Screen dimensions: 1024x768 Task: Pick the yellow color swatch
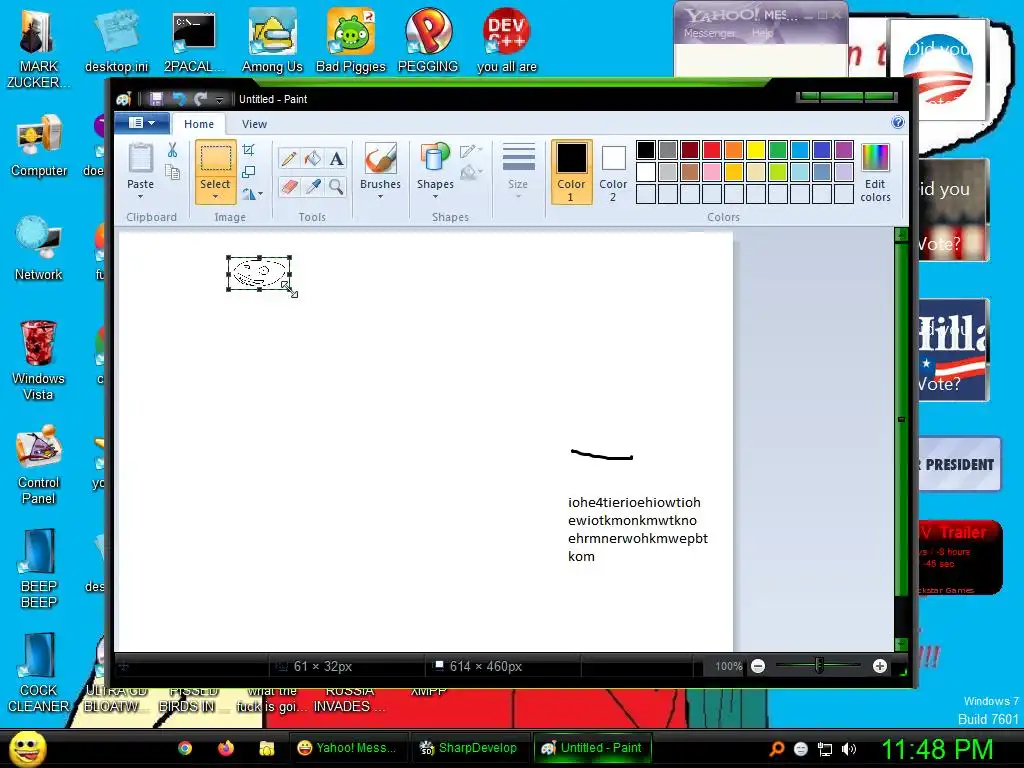click(x=756, y=150)
